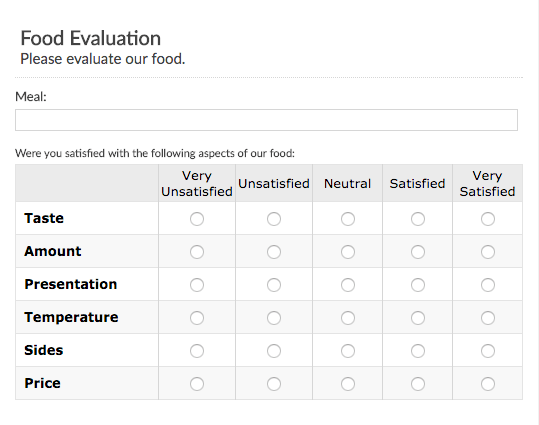
Task: Click the Neutral column header
Action: point(348,184)
